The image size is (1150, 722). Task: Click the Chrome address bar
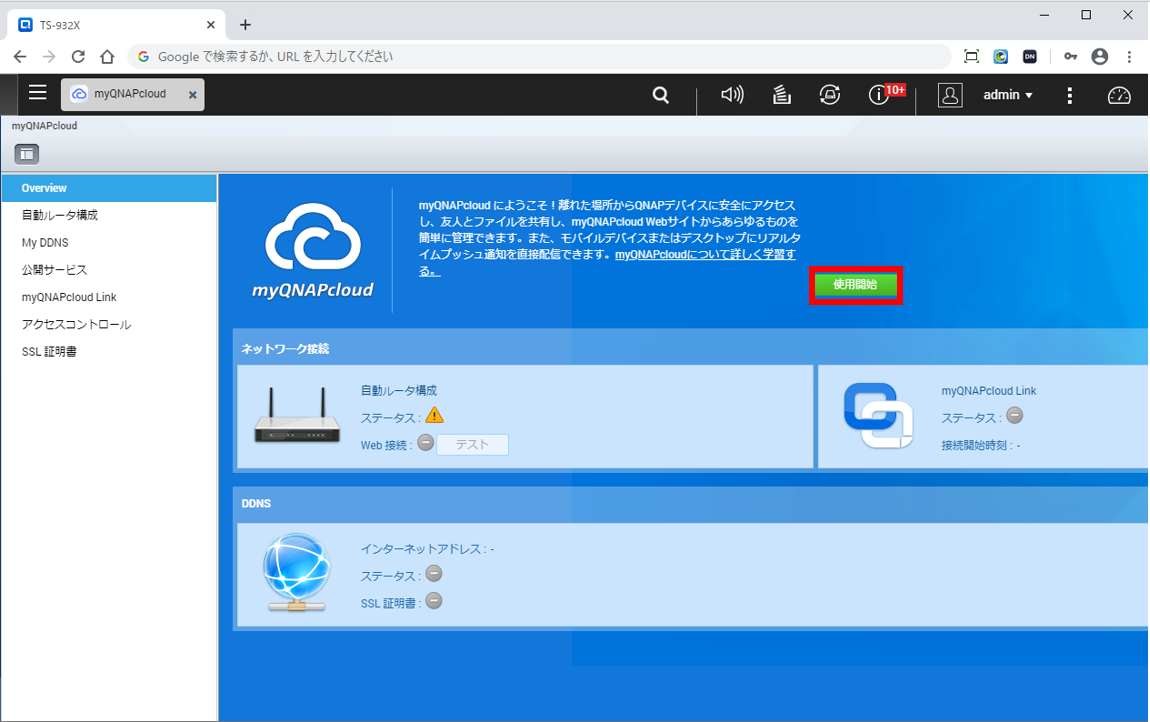tap(540, 57)
